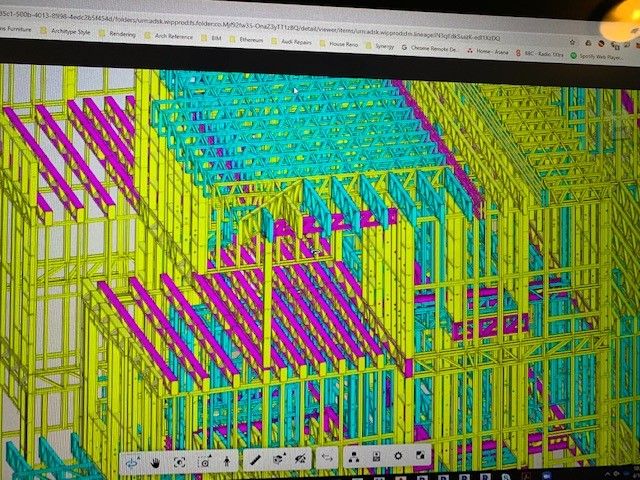Start the First Person walk tool

click(227, 461)
